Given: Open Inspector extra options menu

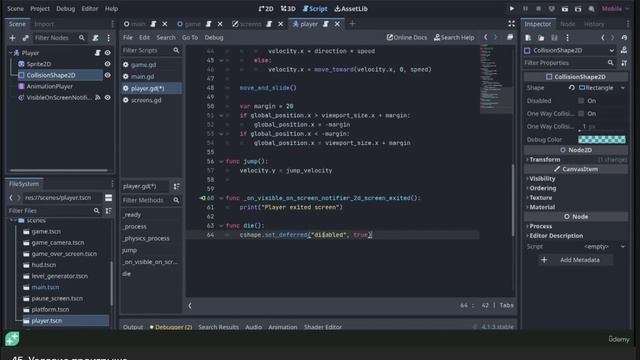Looking at the screenshot, I should (567, 38).
